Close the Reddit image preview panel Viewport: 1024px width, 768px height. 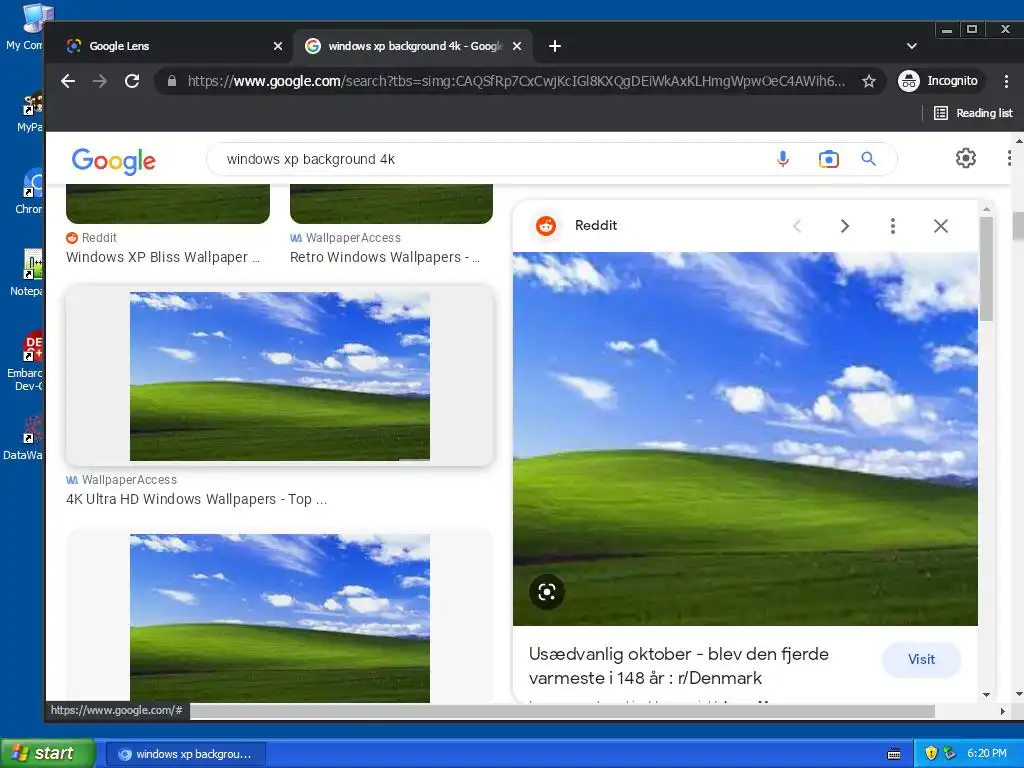[x=940, y=226]
